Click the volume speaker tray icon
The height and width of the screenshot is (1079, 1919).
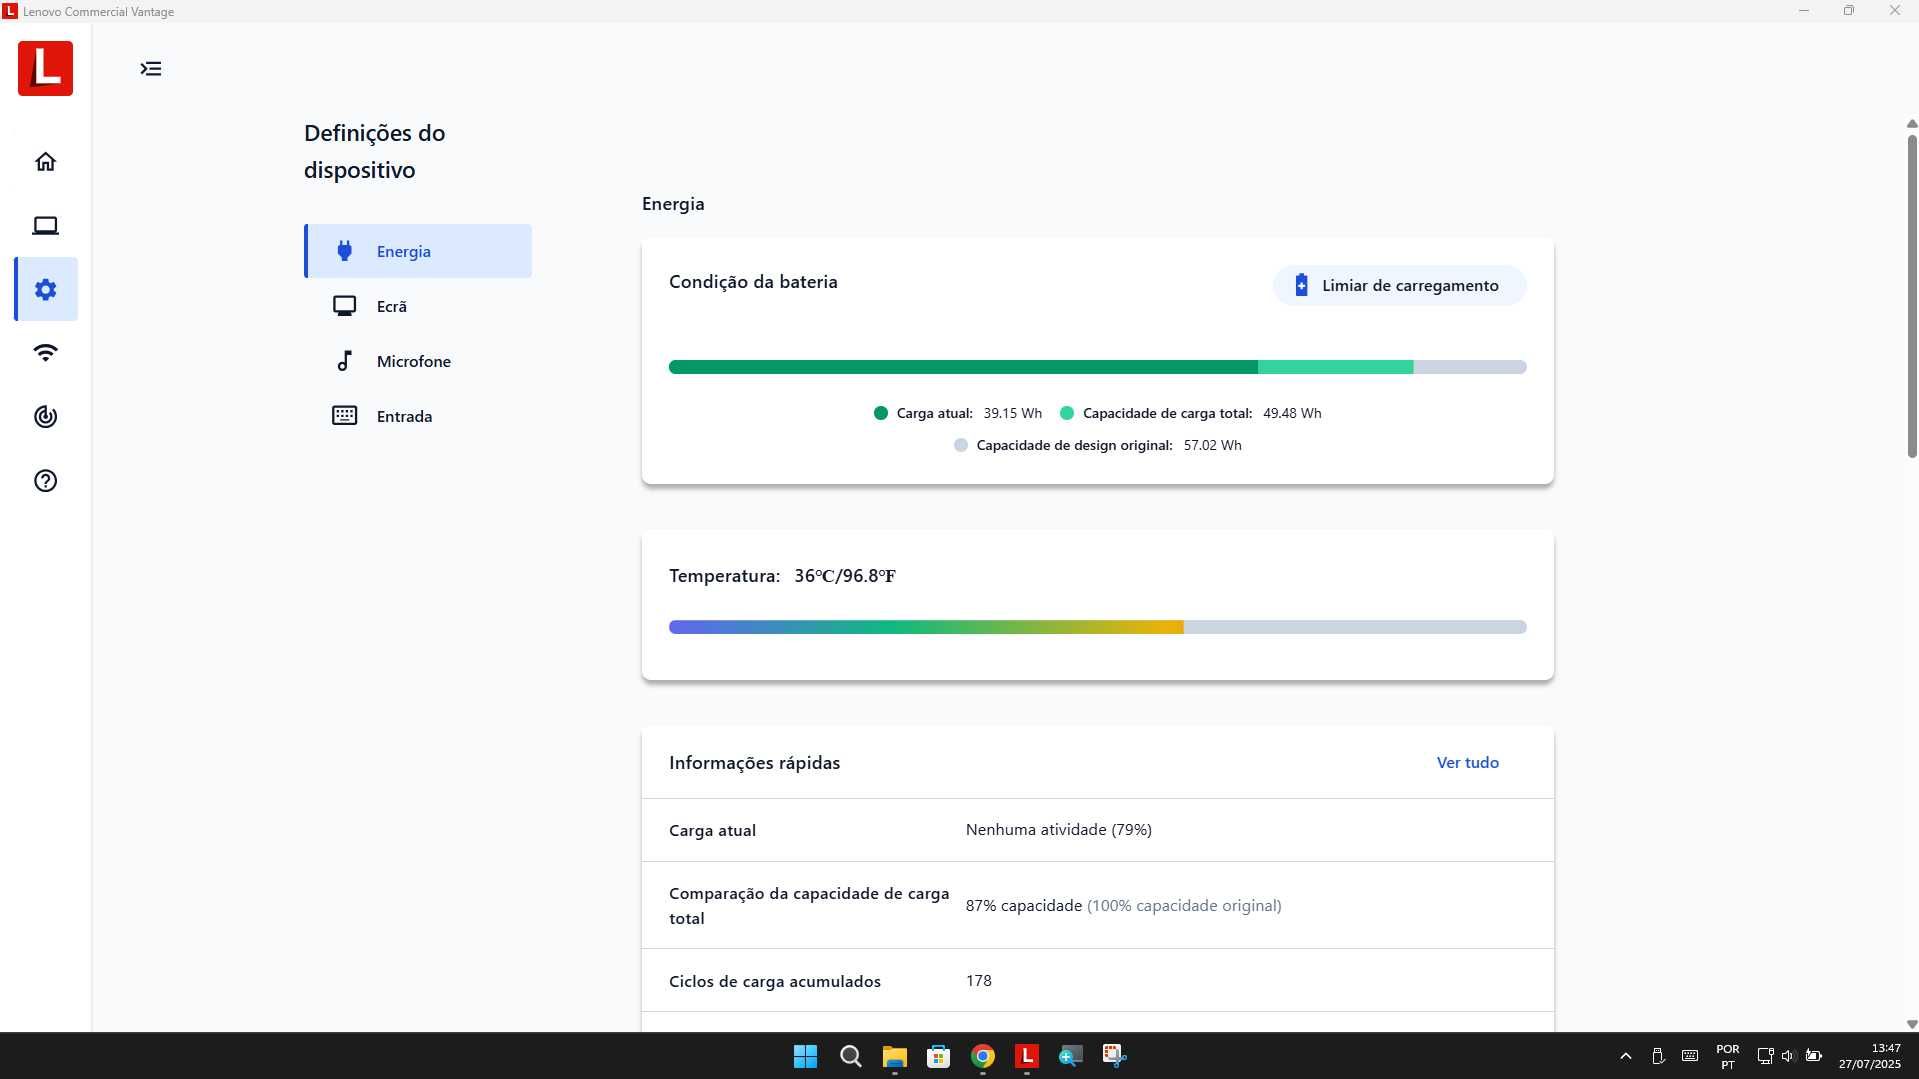[1788, 1056]
